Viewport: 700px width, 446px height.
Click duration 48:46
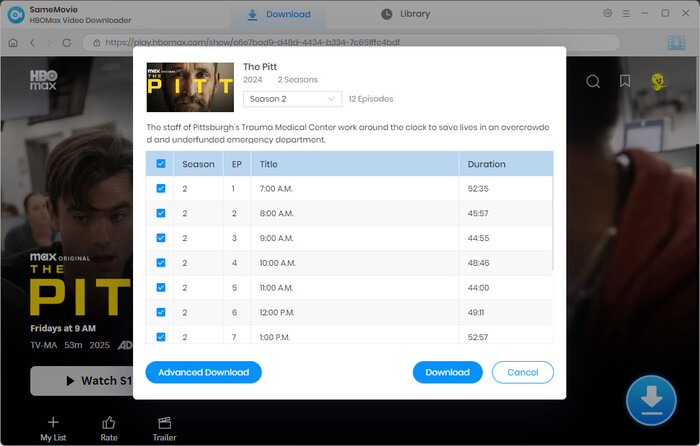click(x=479, y=263)
